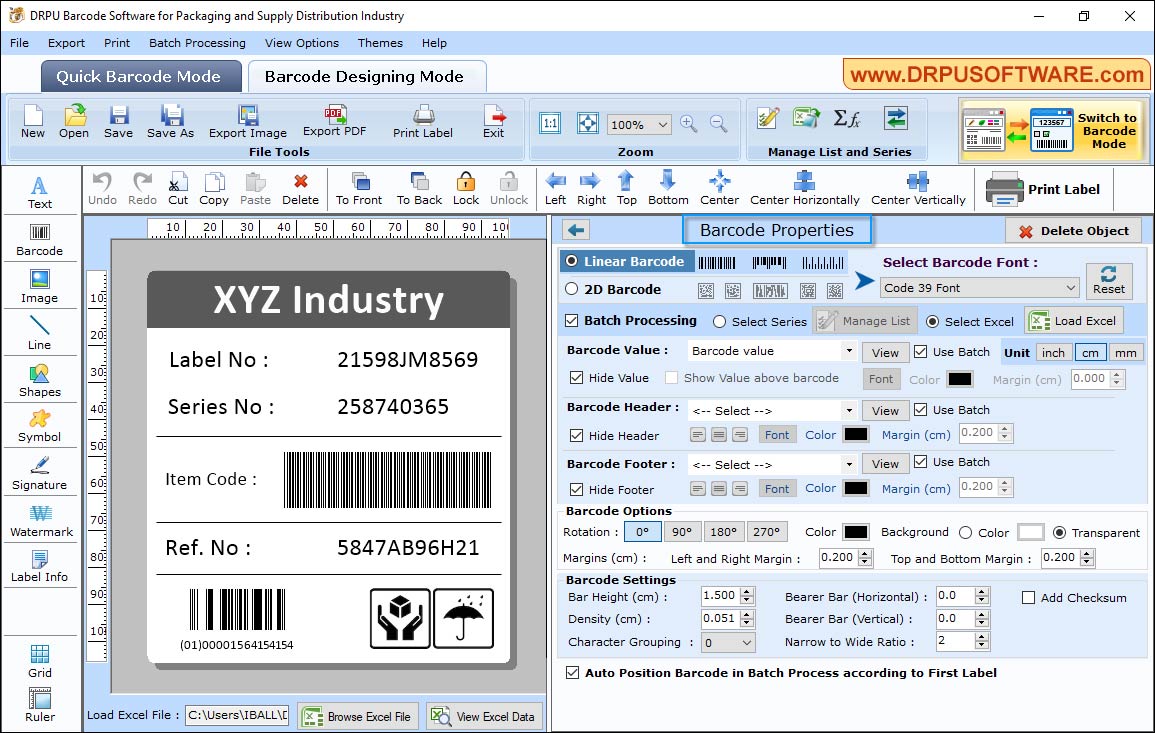Screen dimensions: 1155x733
Task: Switch to Quick Barcode Mode tab
Action: [140, 76]
